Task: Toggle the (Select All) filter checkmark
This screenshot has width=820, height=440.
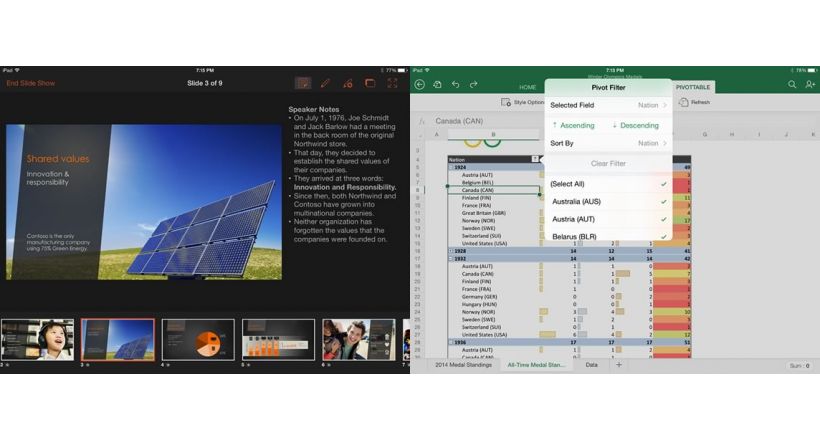Action: click(664, 184)
